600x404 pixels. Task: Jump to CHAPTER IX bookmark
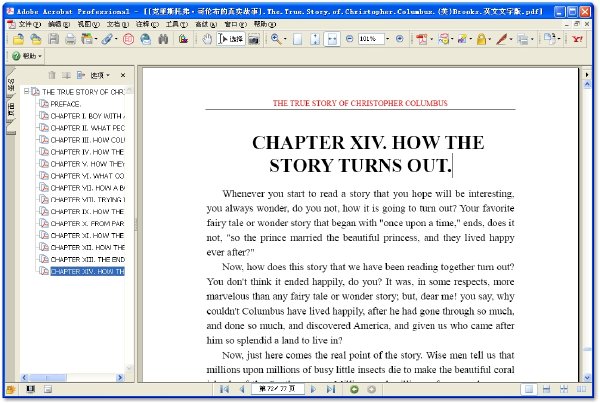pos(87,212)
